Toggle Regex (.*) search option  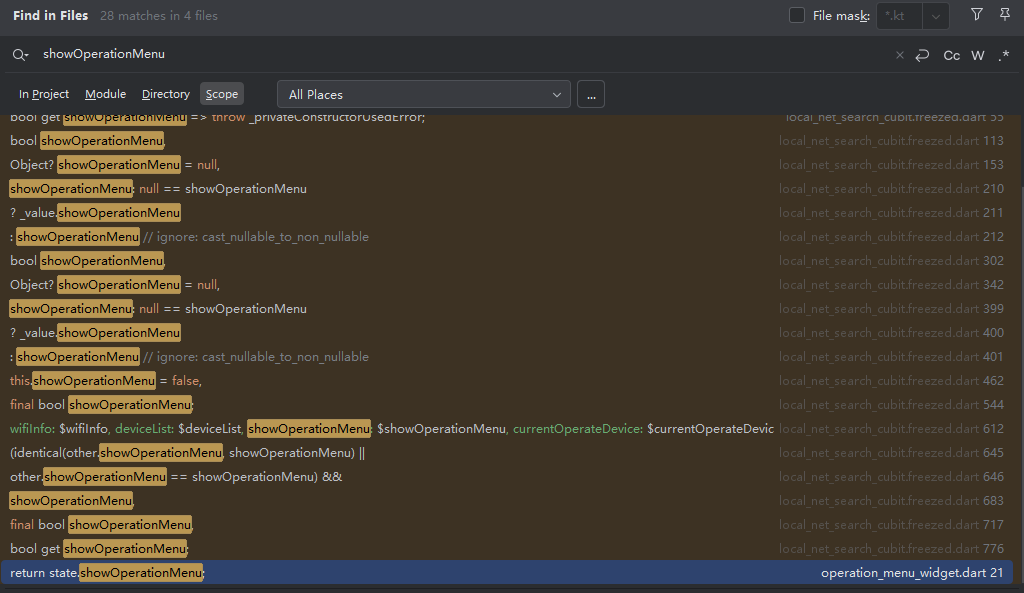point(1004,56)
